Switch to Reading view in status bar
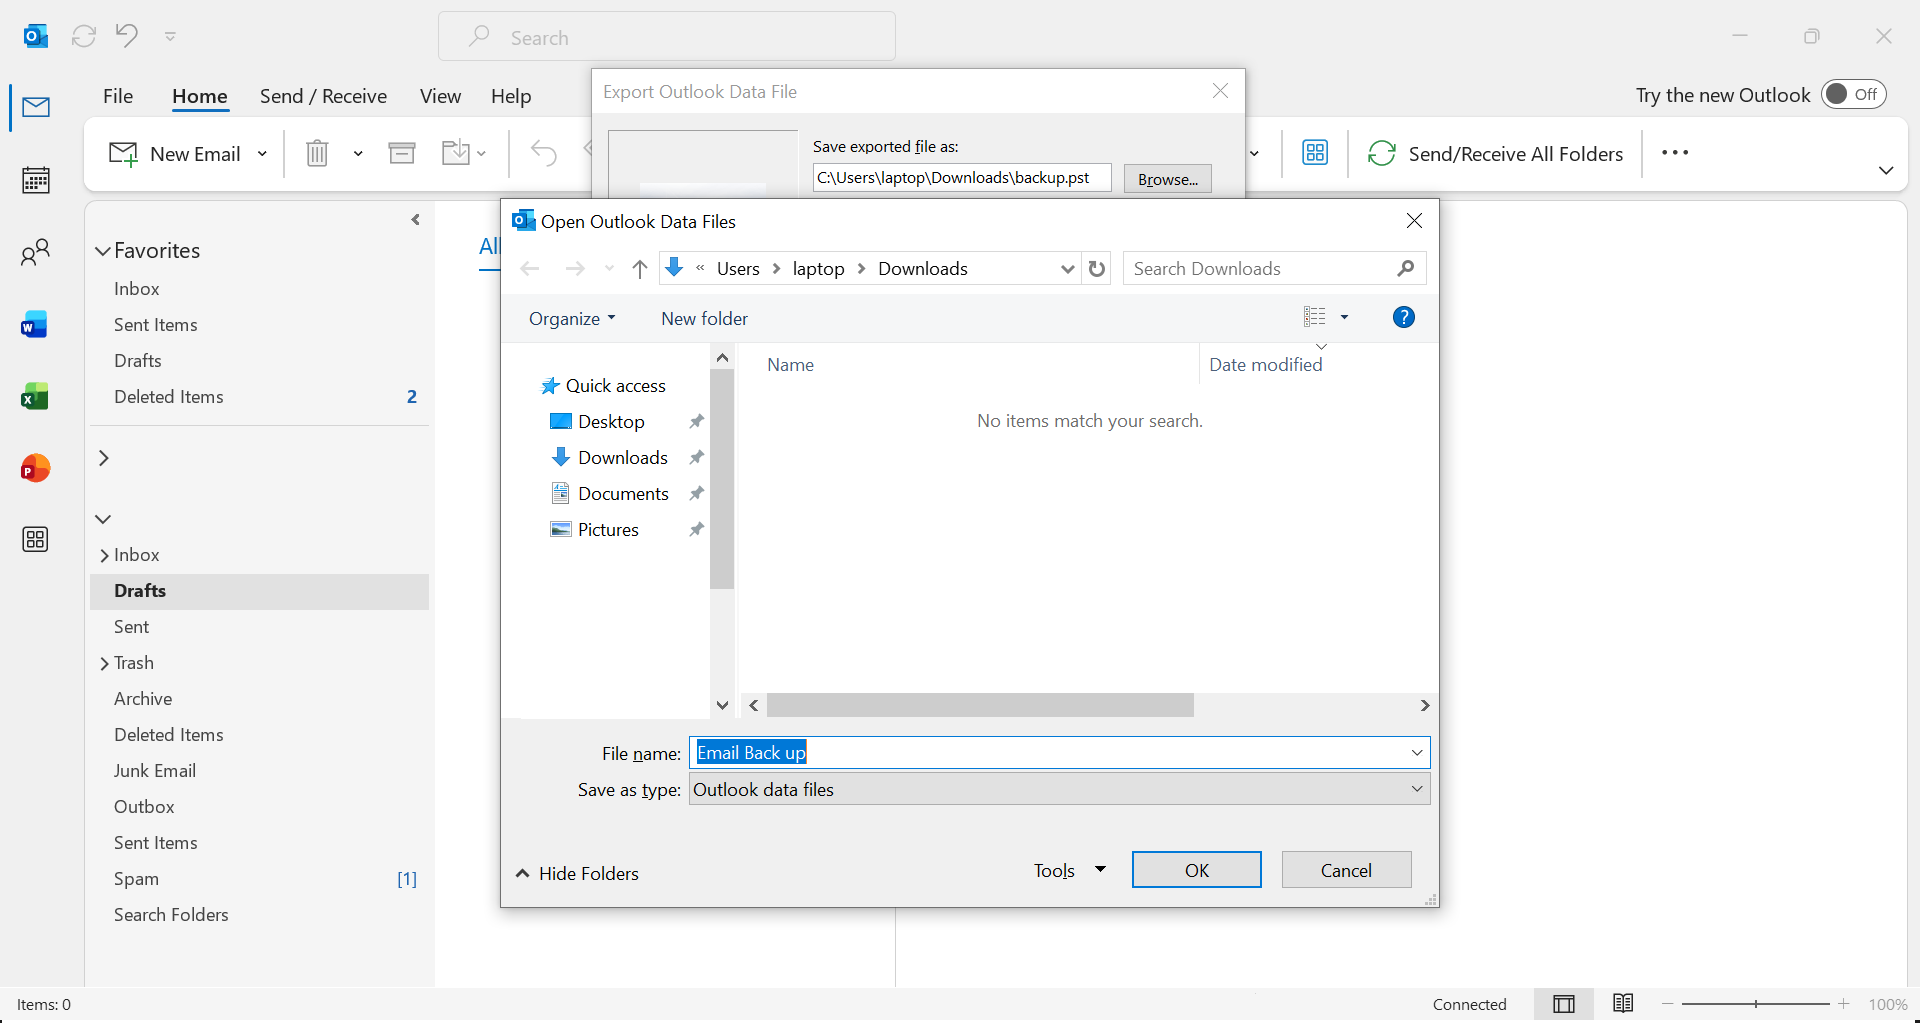This screenshot has height=1023, width=1922. (x=1623, y=1004)
